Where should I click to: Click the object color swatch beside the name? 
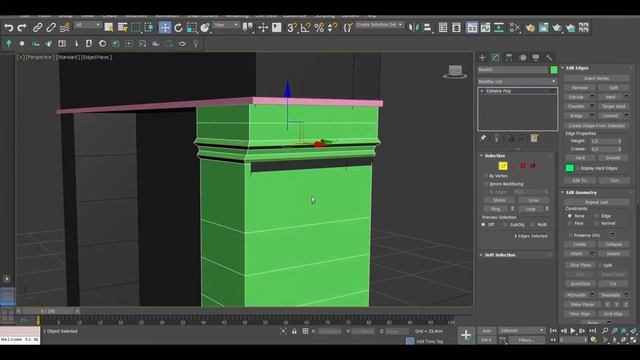coord(554,70)
